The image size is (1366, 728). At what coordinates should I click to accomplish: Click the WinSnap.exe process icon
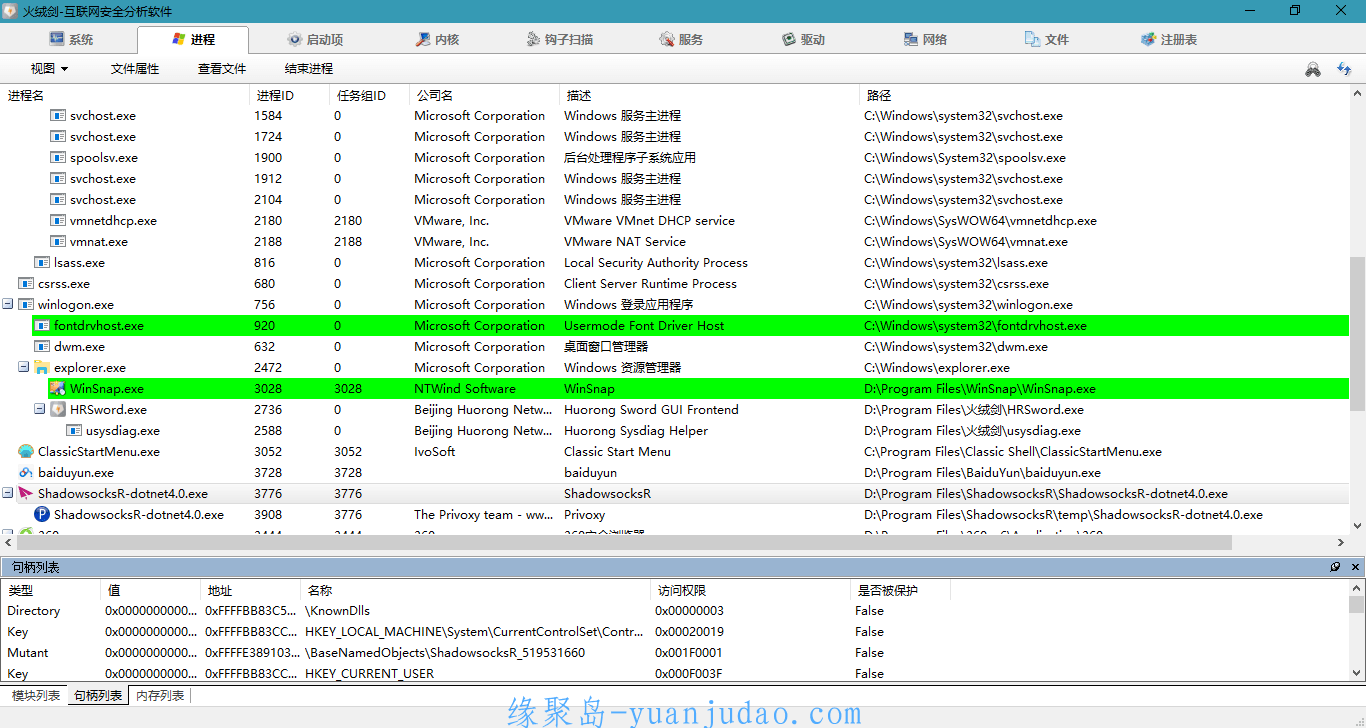[58, 388]
